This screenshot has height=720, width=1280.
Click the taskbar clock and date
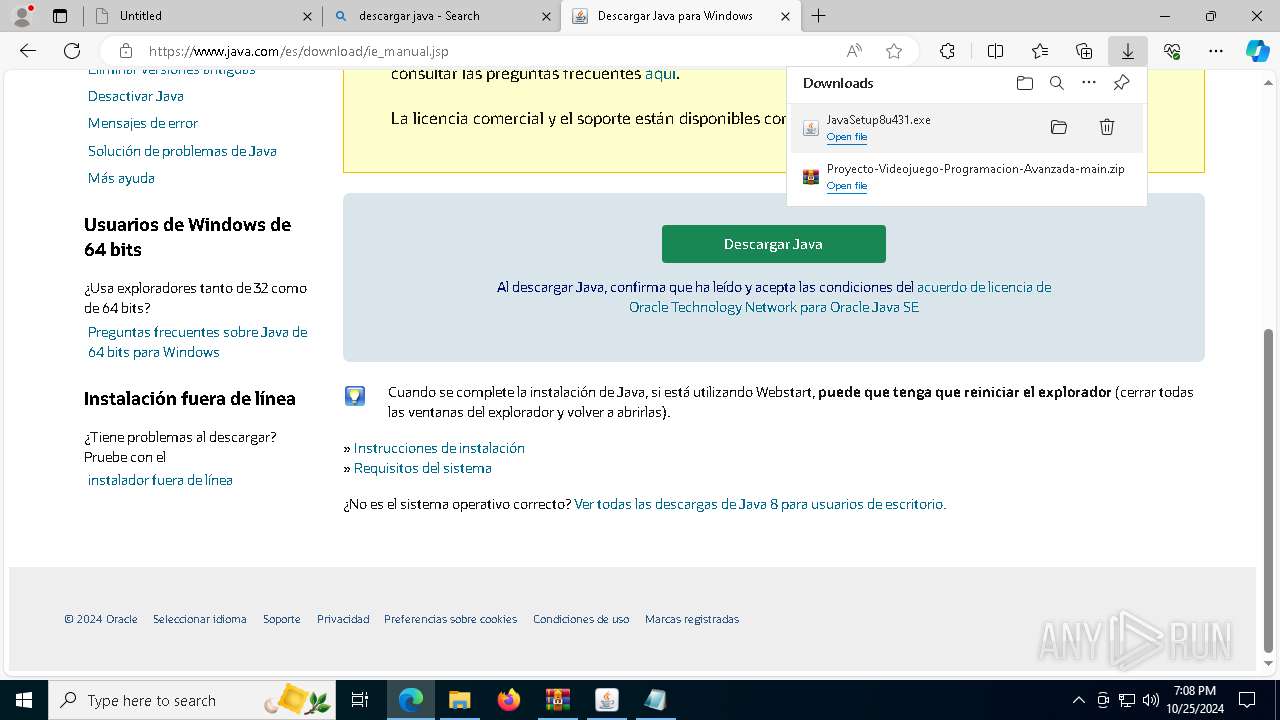(1195, 700)
